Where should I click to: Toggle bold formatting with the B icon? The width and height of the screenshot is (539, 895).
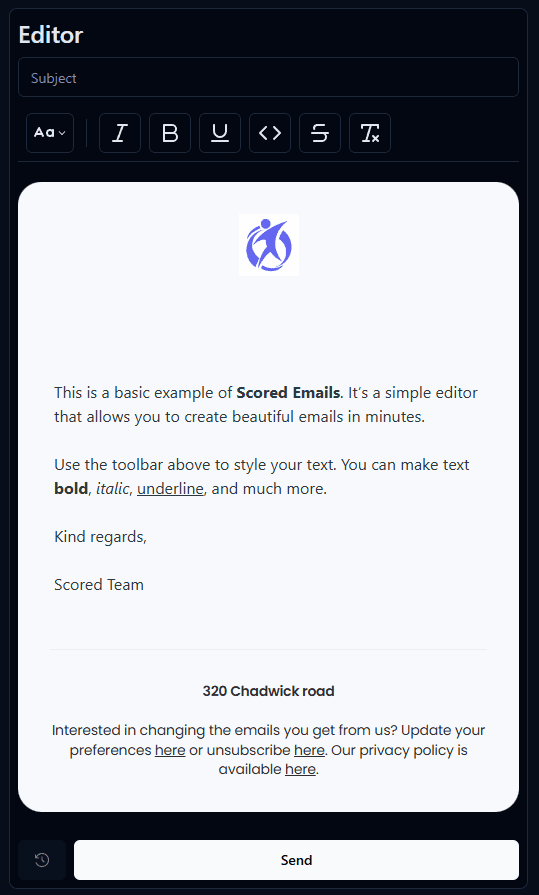coord(170,133)
